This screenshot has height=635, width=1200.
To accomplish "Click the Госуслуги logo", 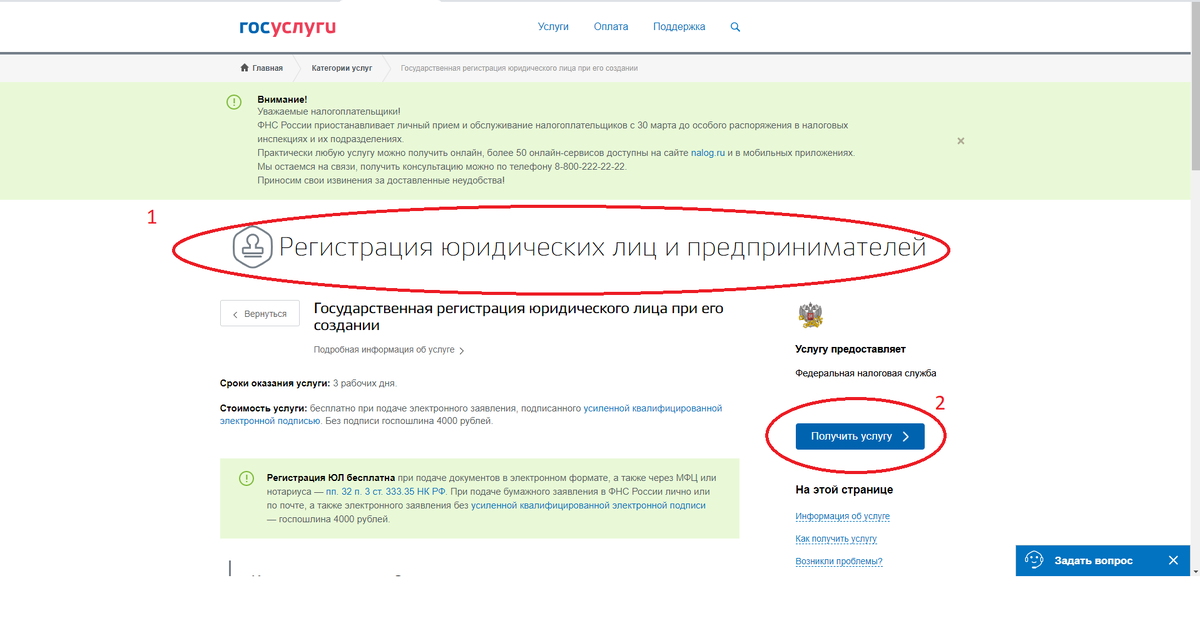I will [x=287, y=26].
